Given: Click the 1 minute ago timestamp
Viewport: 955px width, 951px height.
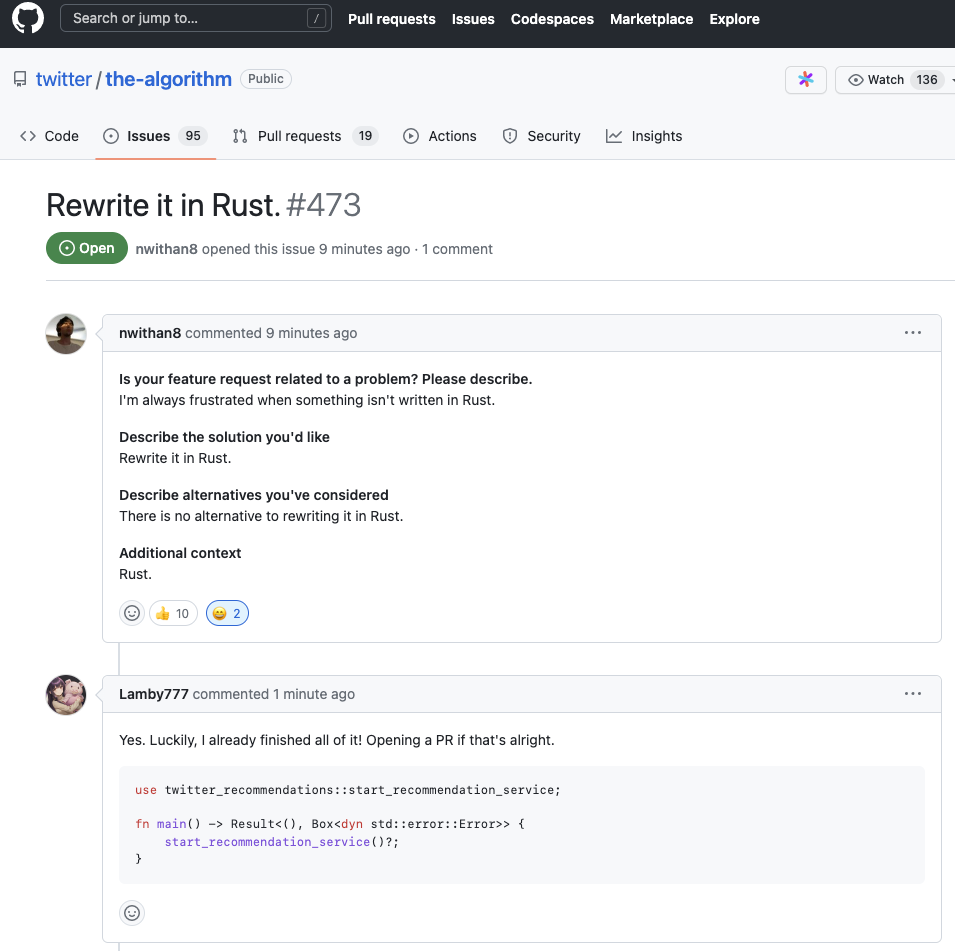Looking at the screenshot, I should tap(314, 694).
